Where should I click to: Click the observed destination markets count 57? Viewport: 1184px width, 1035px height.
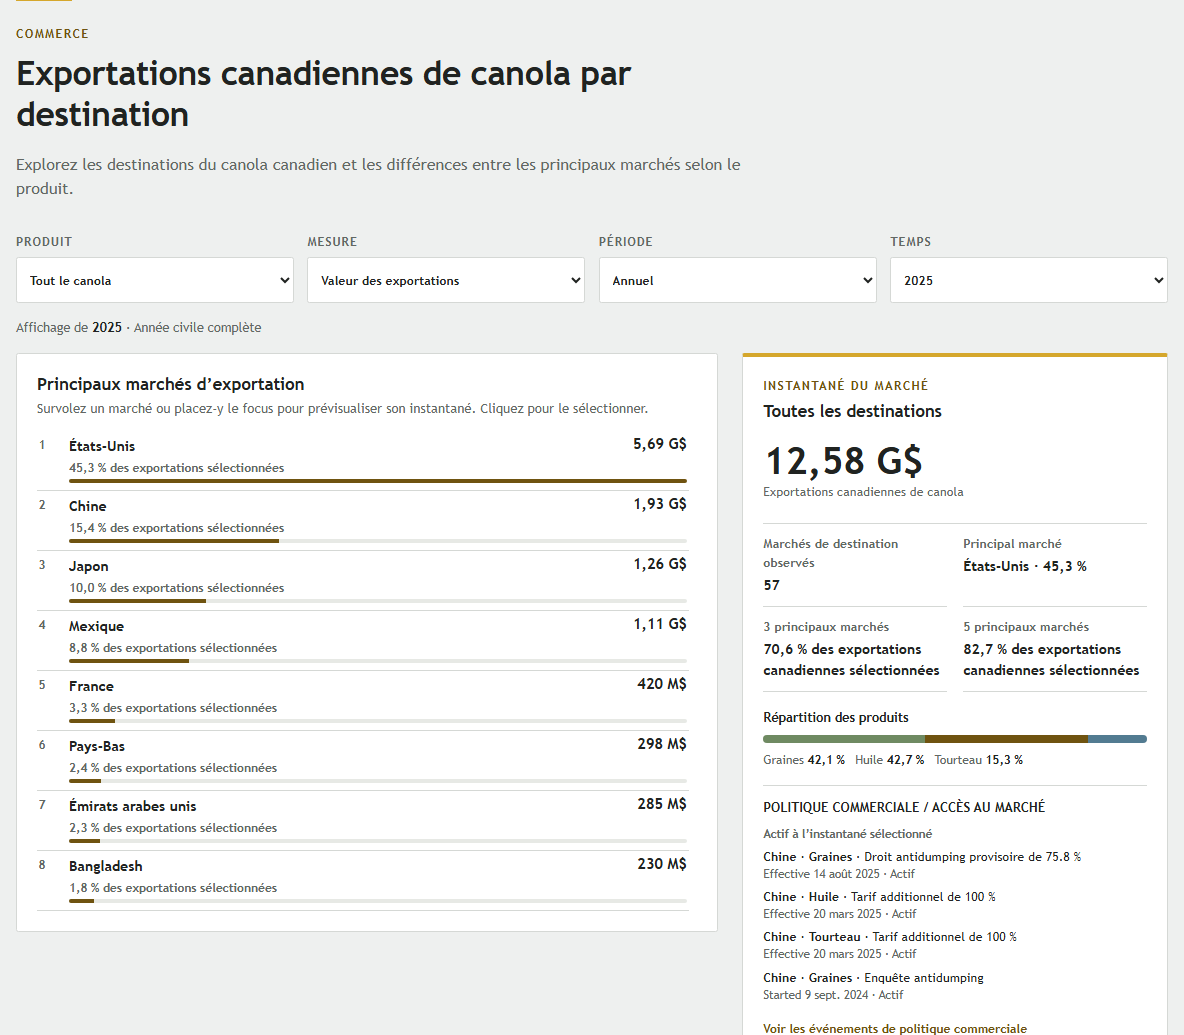pos(771,585)
